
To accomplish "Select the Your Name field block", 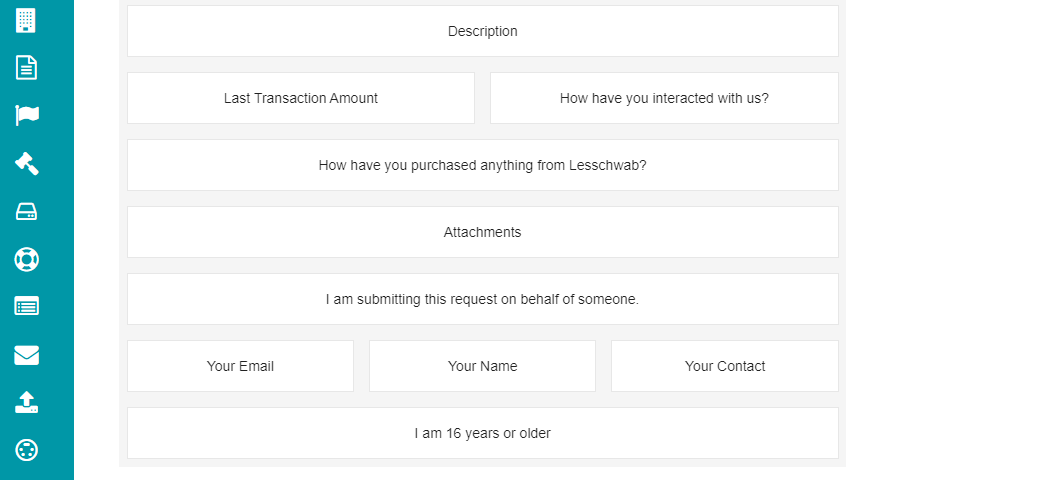I will (483, 366).
